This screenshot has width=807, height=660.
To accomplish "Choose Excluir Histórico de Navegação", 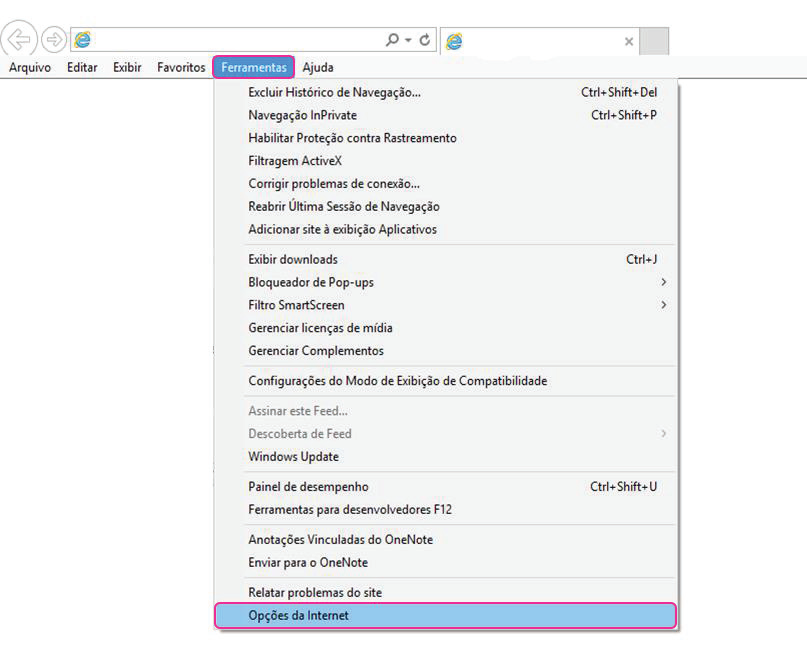I will pyautogui.click(x=334, y=92).
